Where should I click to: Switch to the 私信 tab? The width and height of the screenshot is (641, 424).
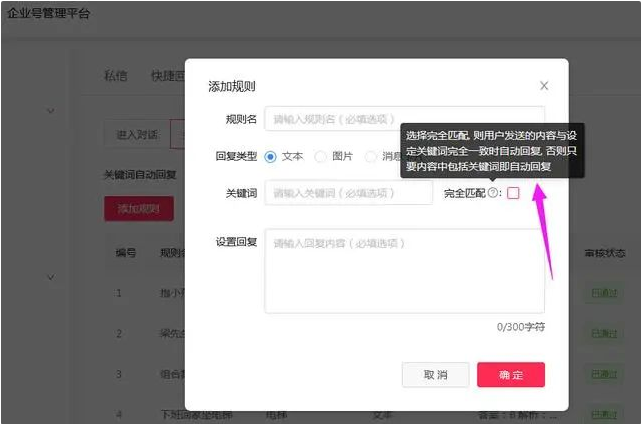click(x=116, y=76)
